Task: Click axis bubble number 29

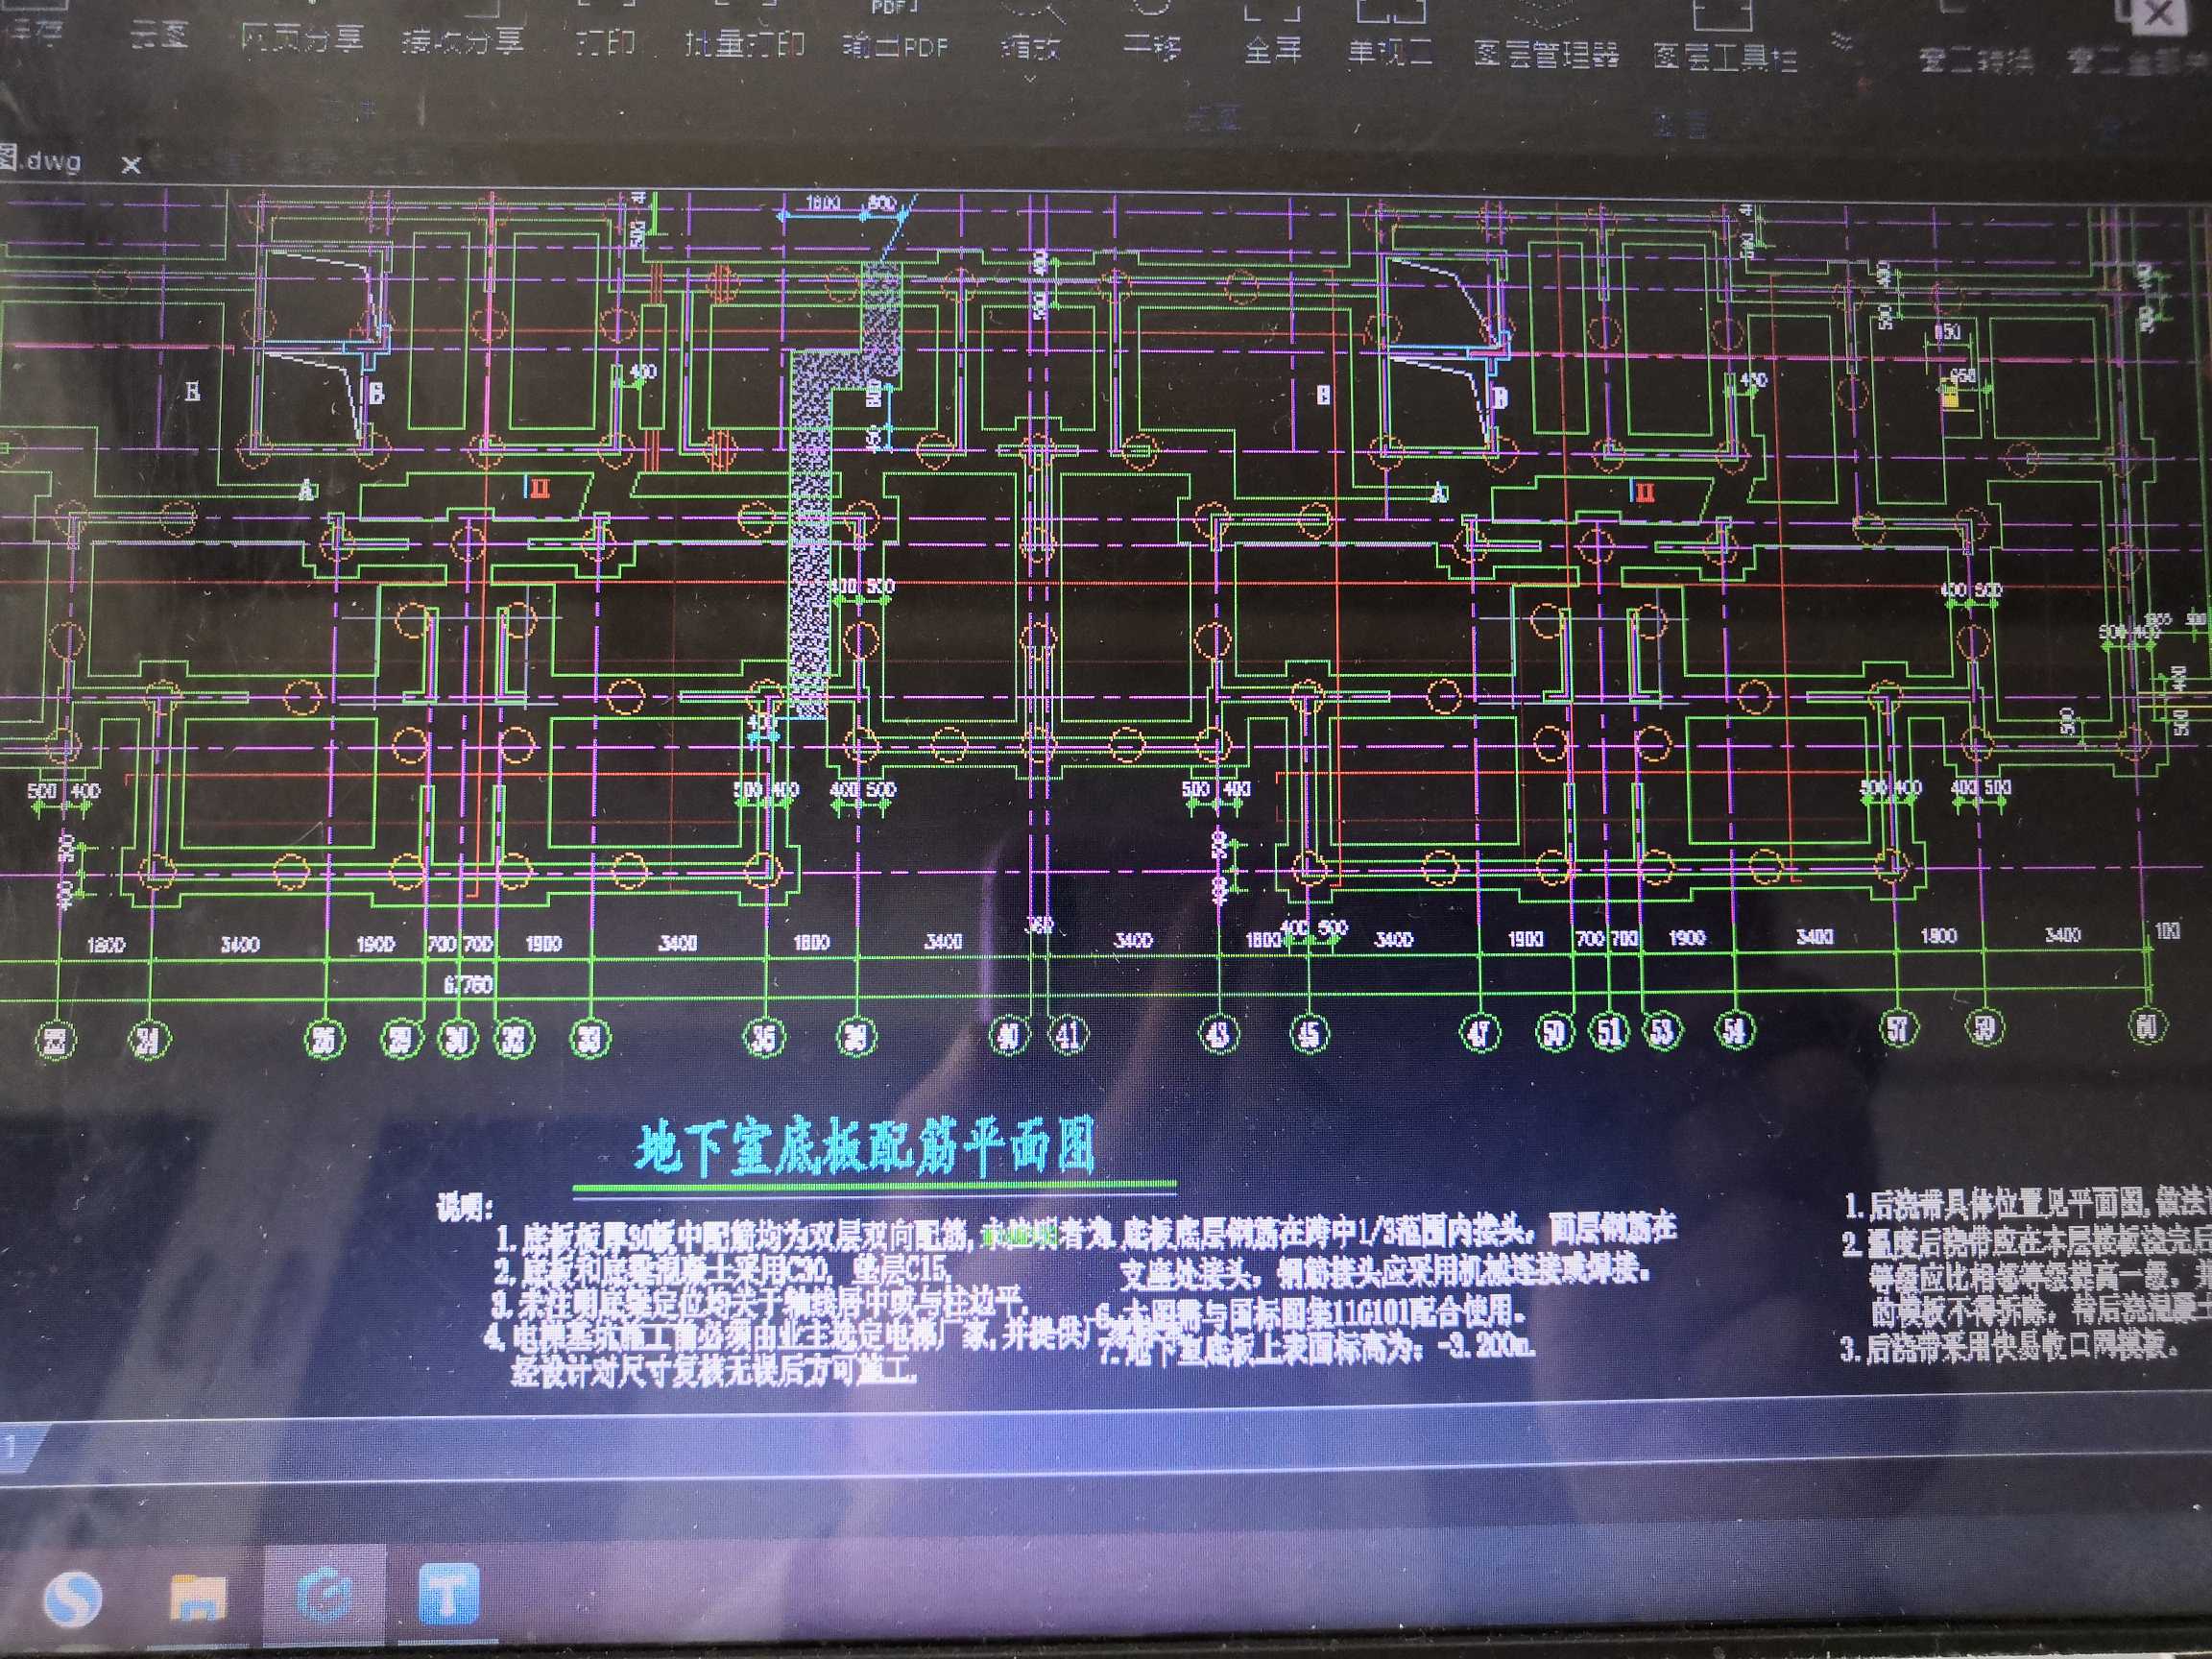Action: (400, 1040)
